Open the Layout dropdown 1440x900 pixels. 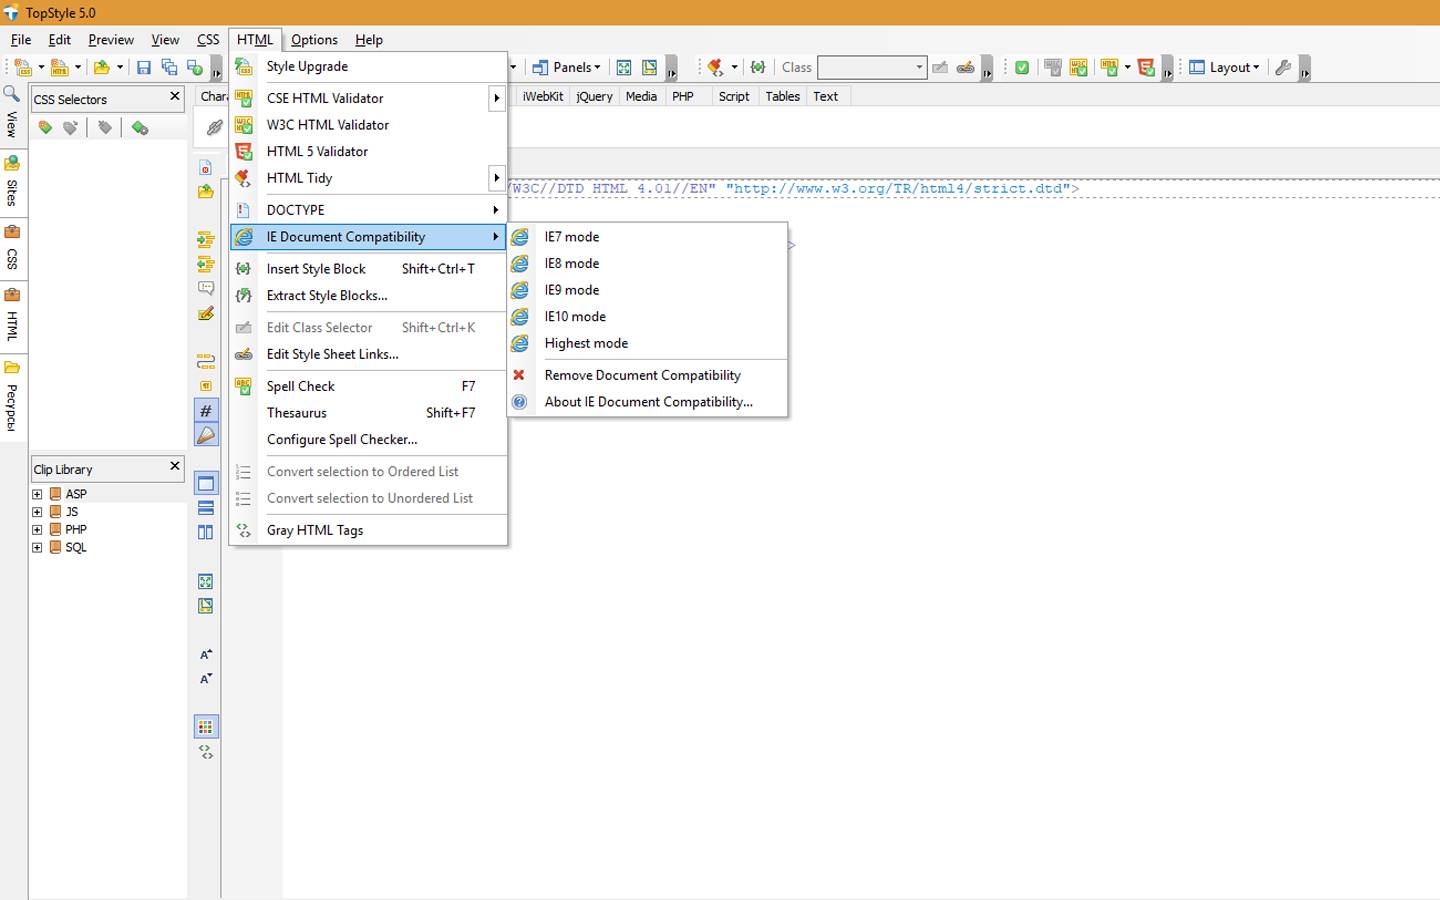1224,68
